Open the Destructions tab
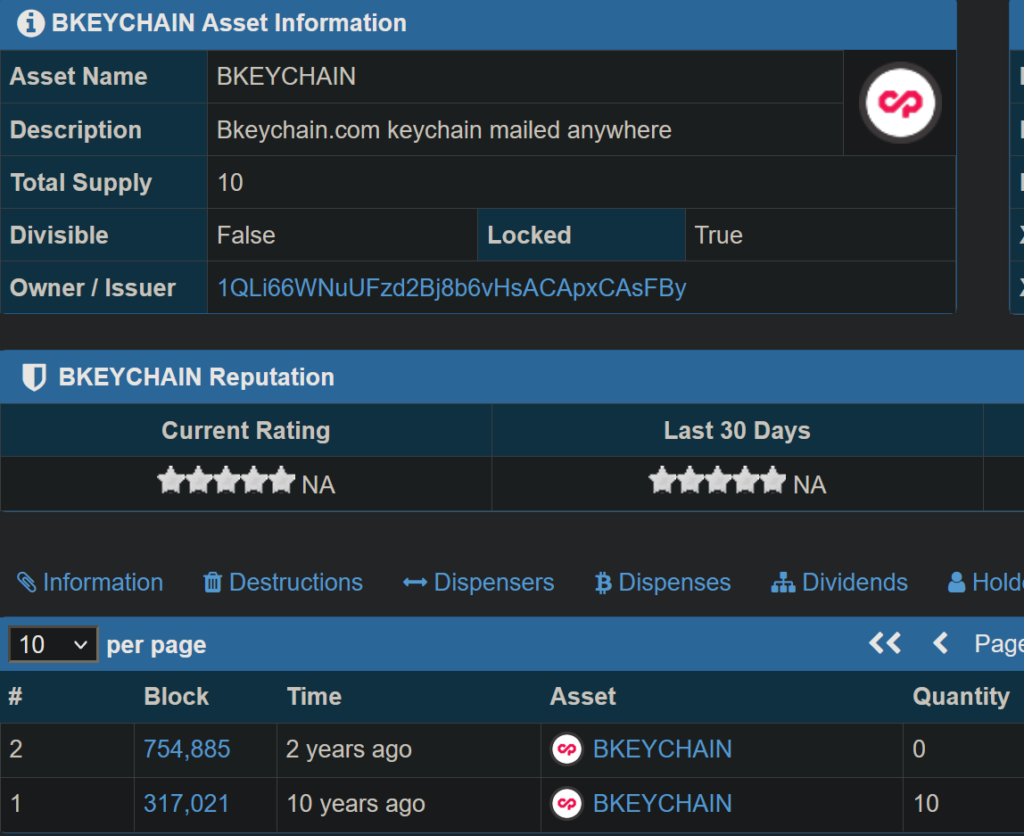 point(283,582)
